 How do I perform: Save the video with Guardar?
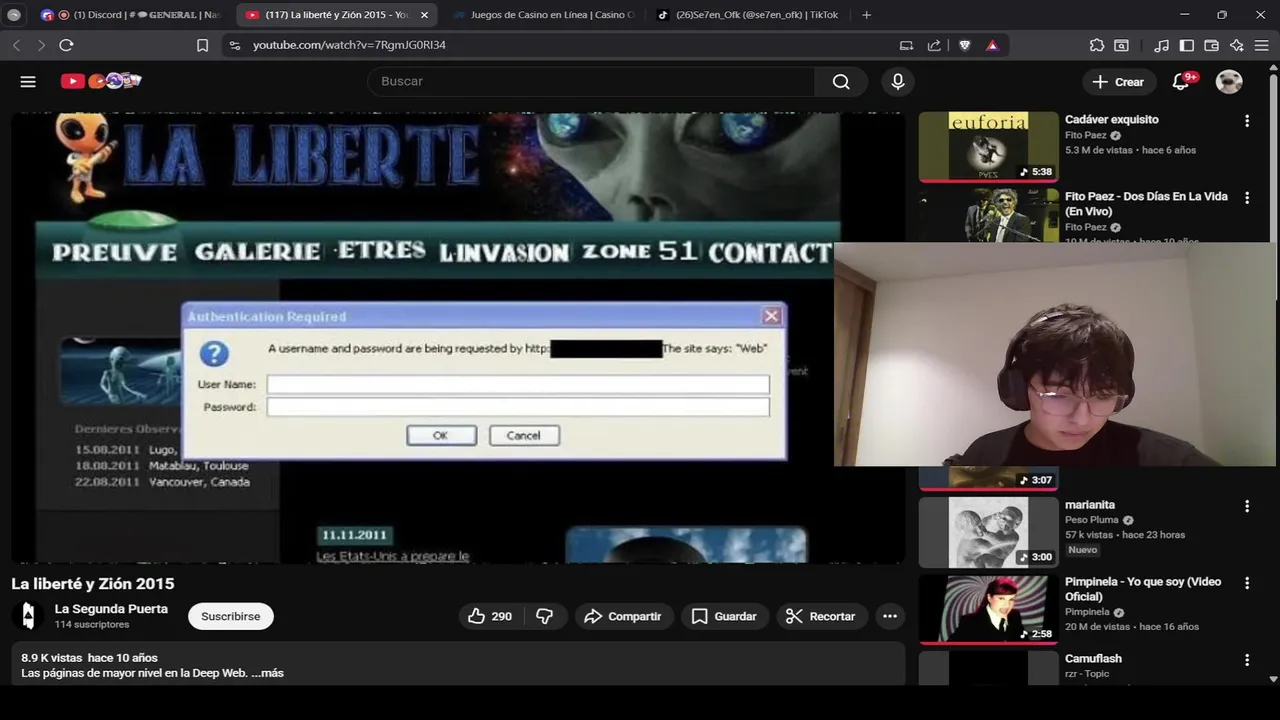[x=724, y=616]
